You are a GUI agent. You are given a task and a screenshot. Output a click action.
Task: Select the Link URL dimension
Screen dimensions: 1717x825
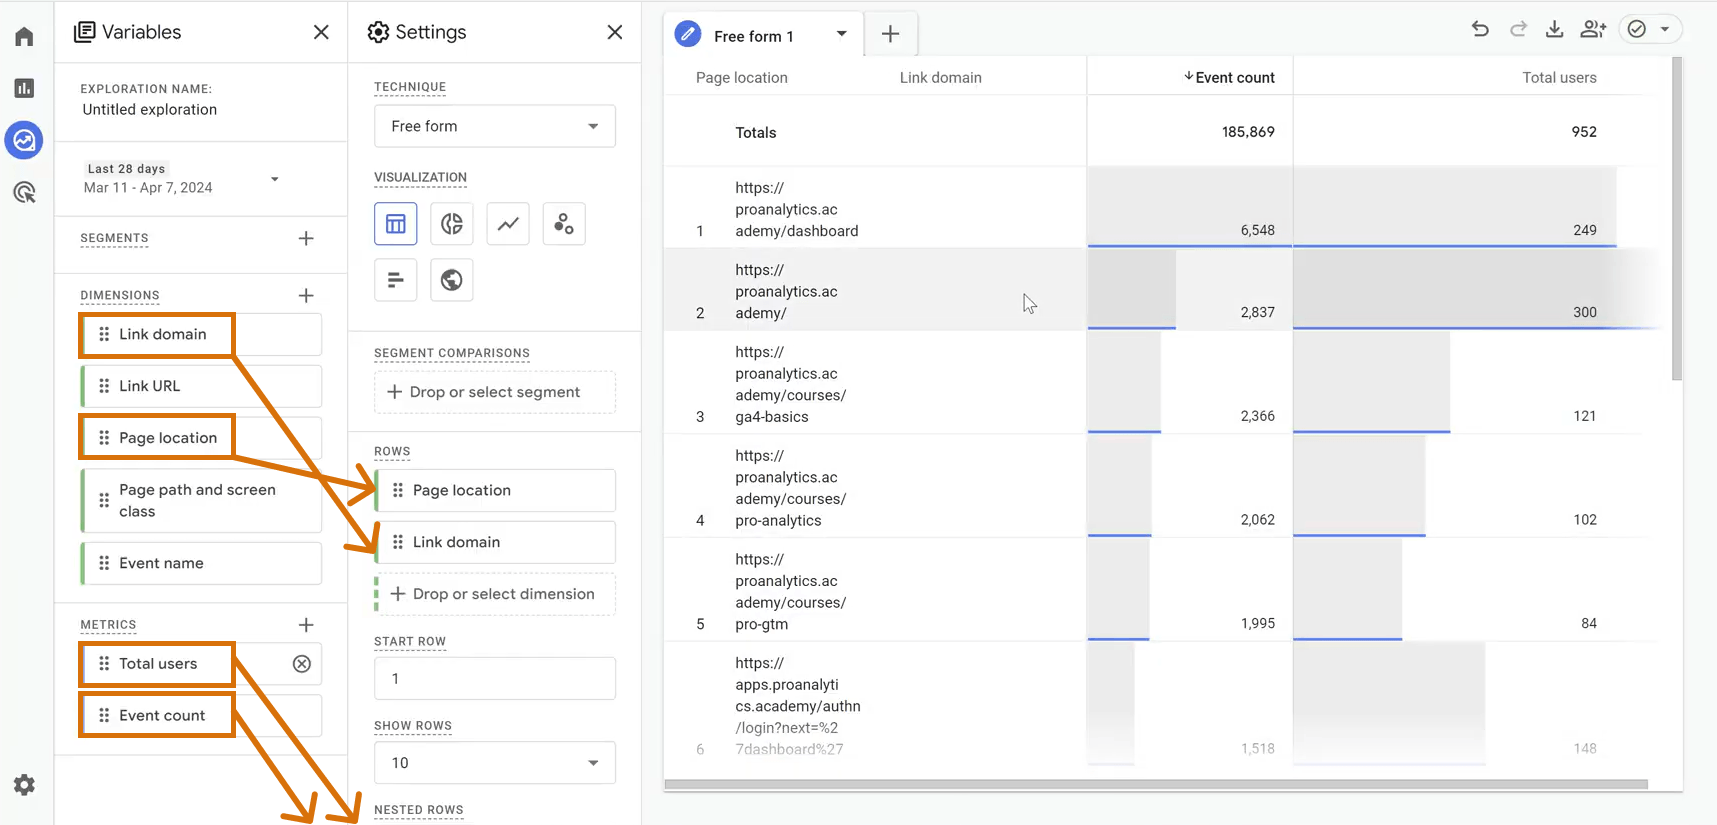click(x=201, y=386)
